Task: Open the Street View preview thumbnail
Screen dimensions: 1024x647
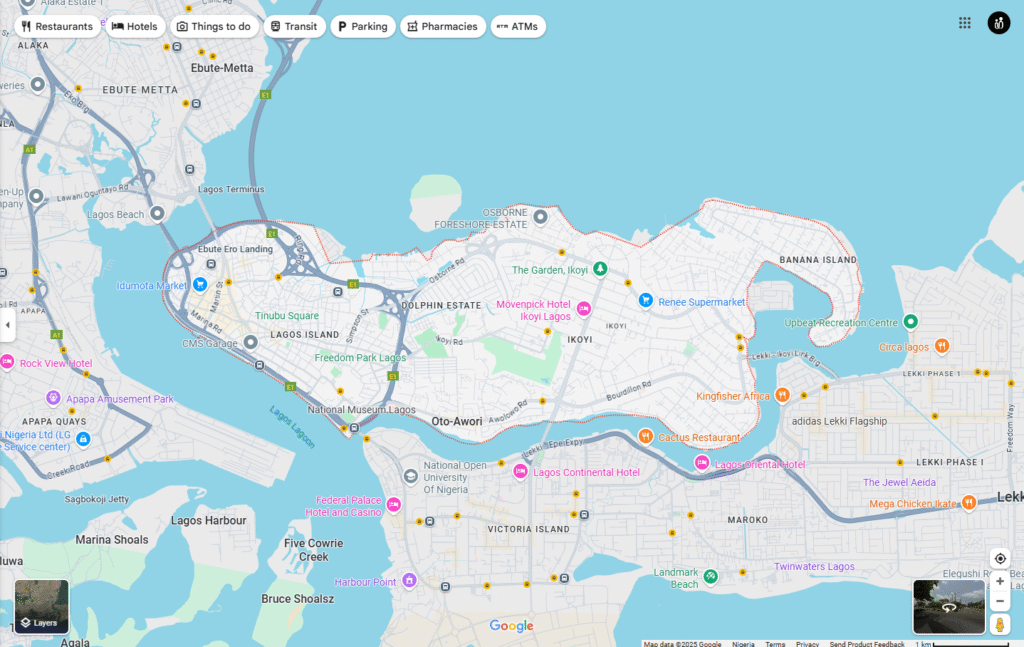Action: (x=949, y=607)
